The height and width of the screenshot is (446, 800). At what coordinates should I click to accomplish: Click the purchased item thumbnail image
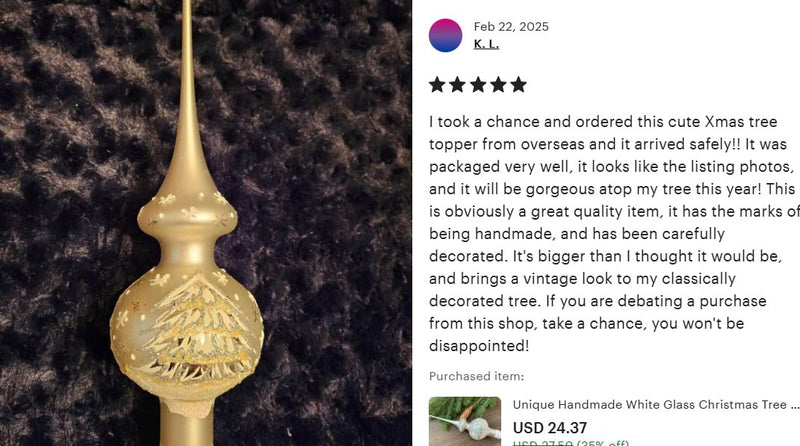(465, 422)
